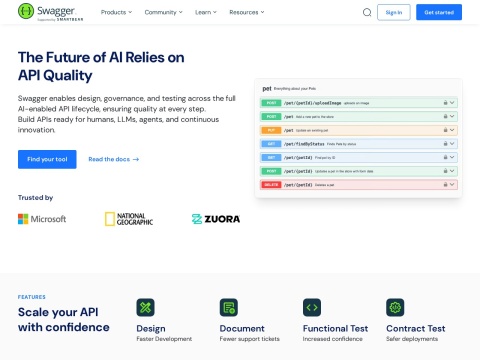Viewport: 480px width, 360px height.
Task: Click GET badge on findByStatus row
Action: [271, 144]
